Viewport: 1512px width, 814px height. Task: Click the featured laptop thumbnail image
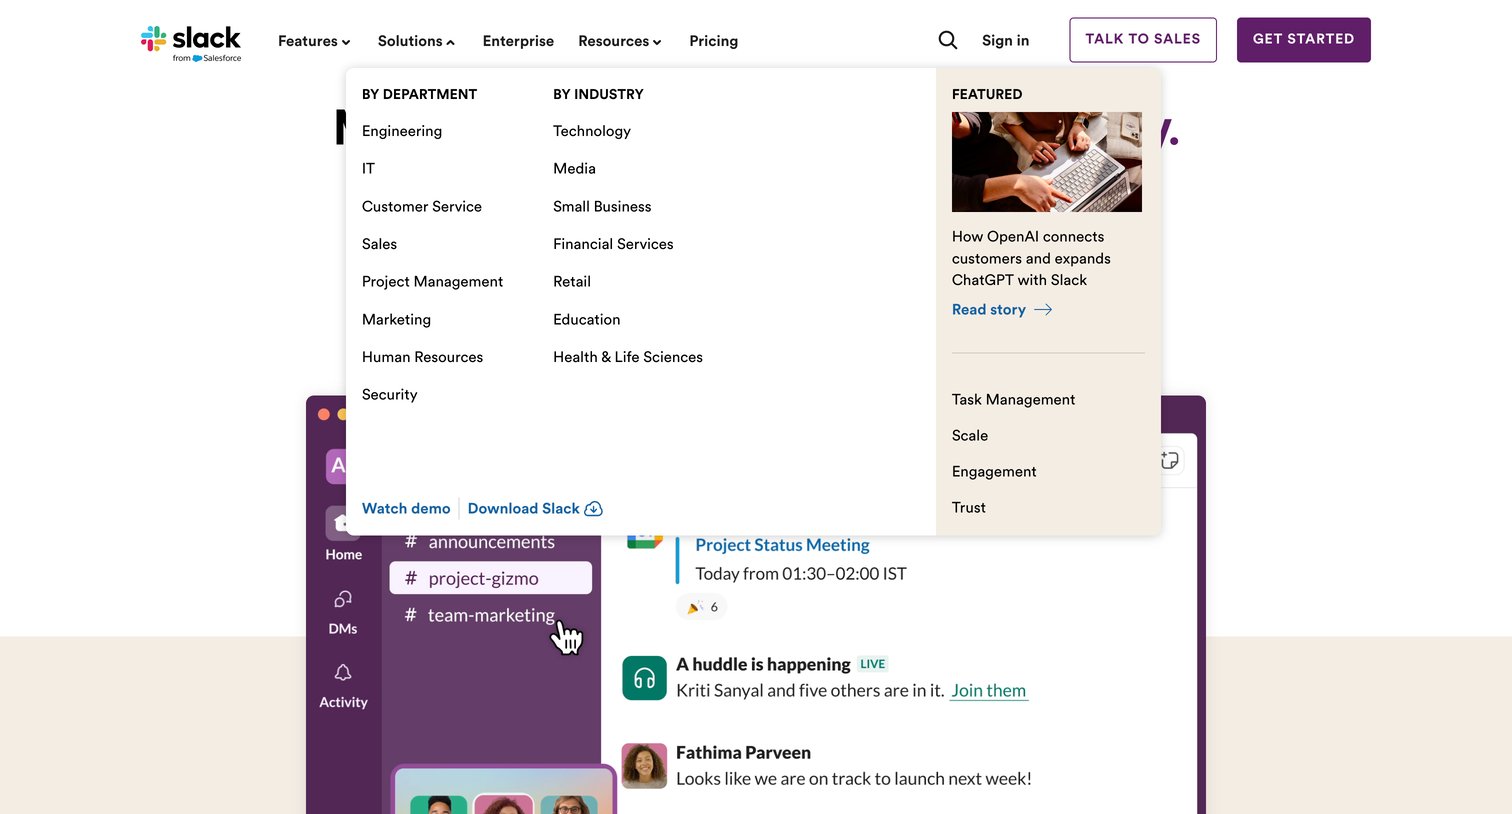[1047, 162]
